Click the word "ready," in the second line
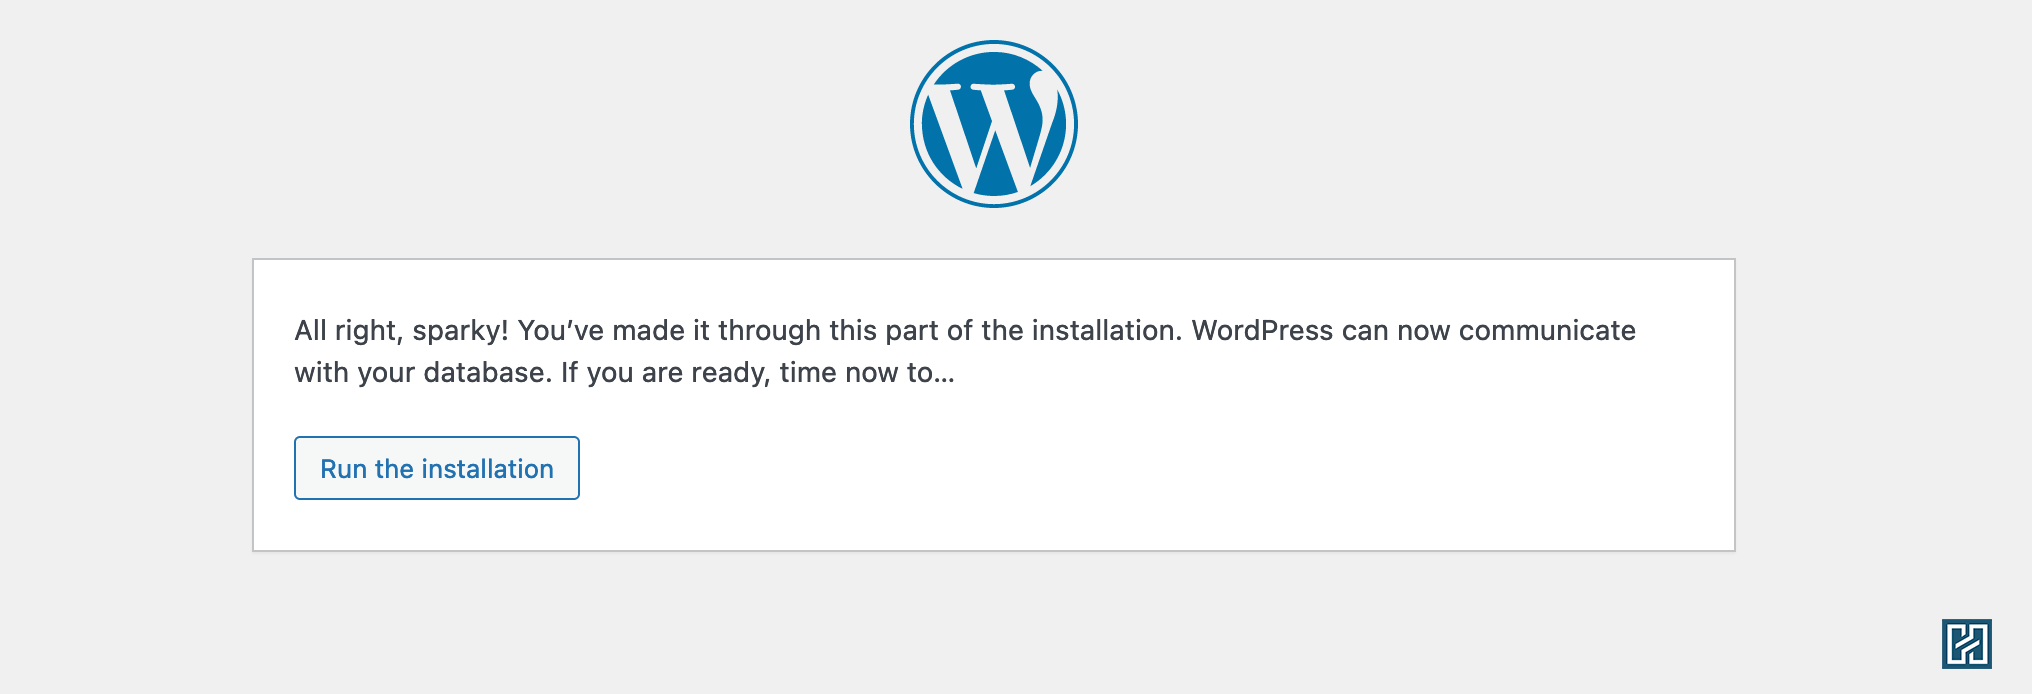Screen dimensions: 2032x694 pos(731,374)
